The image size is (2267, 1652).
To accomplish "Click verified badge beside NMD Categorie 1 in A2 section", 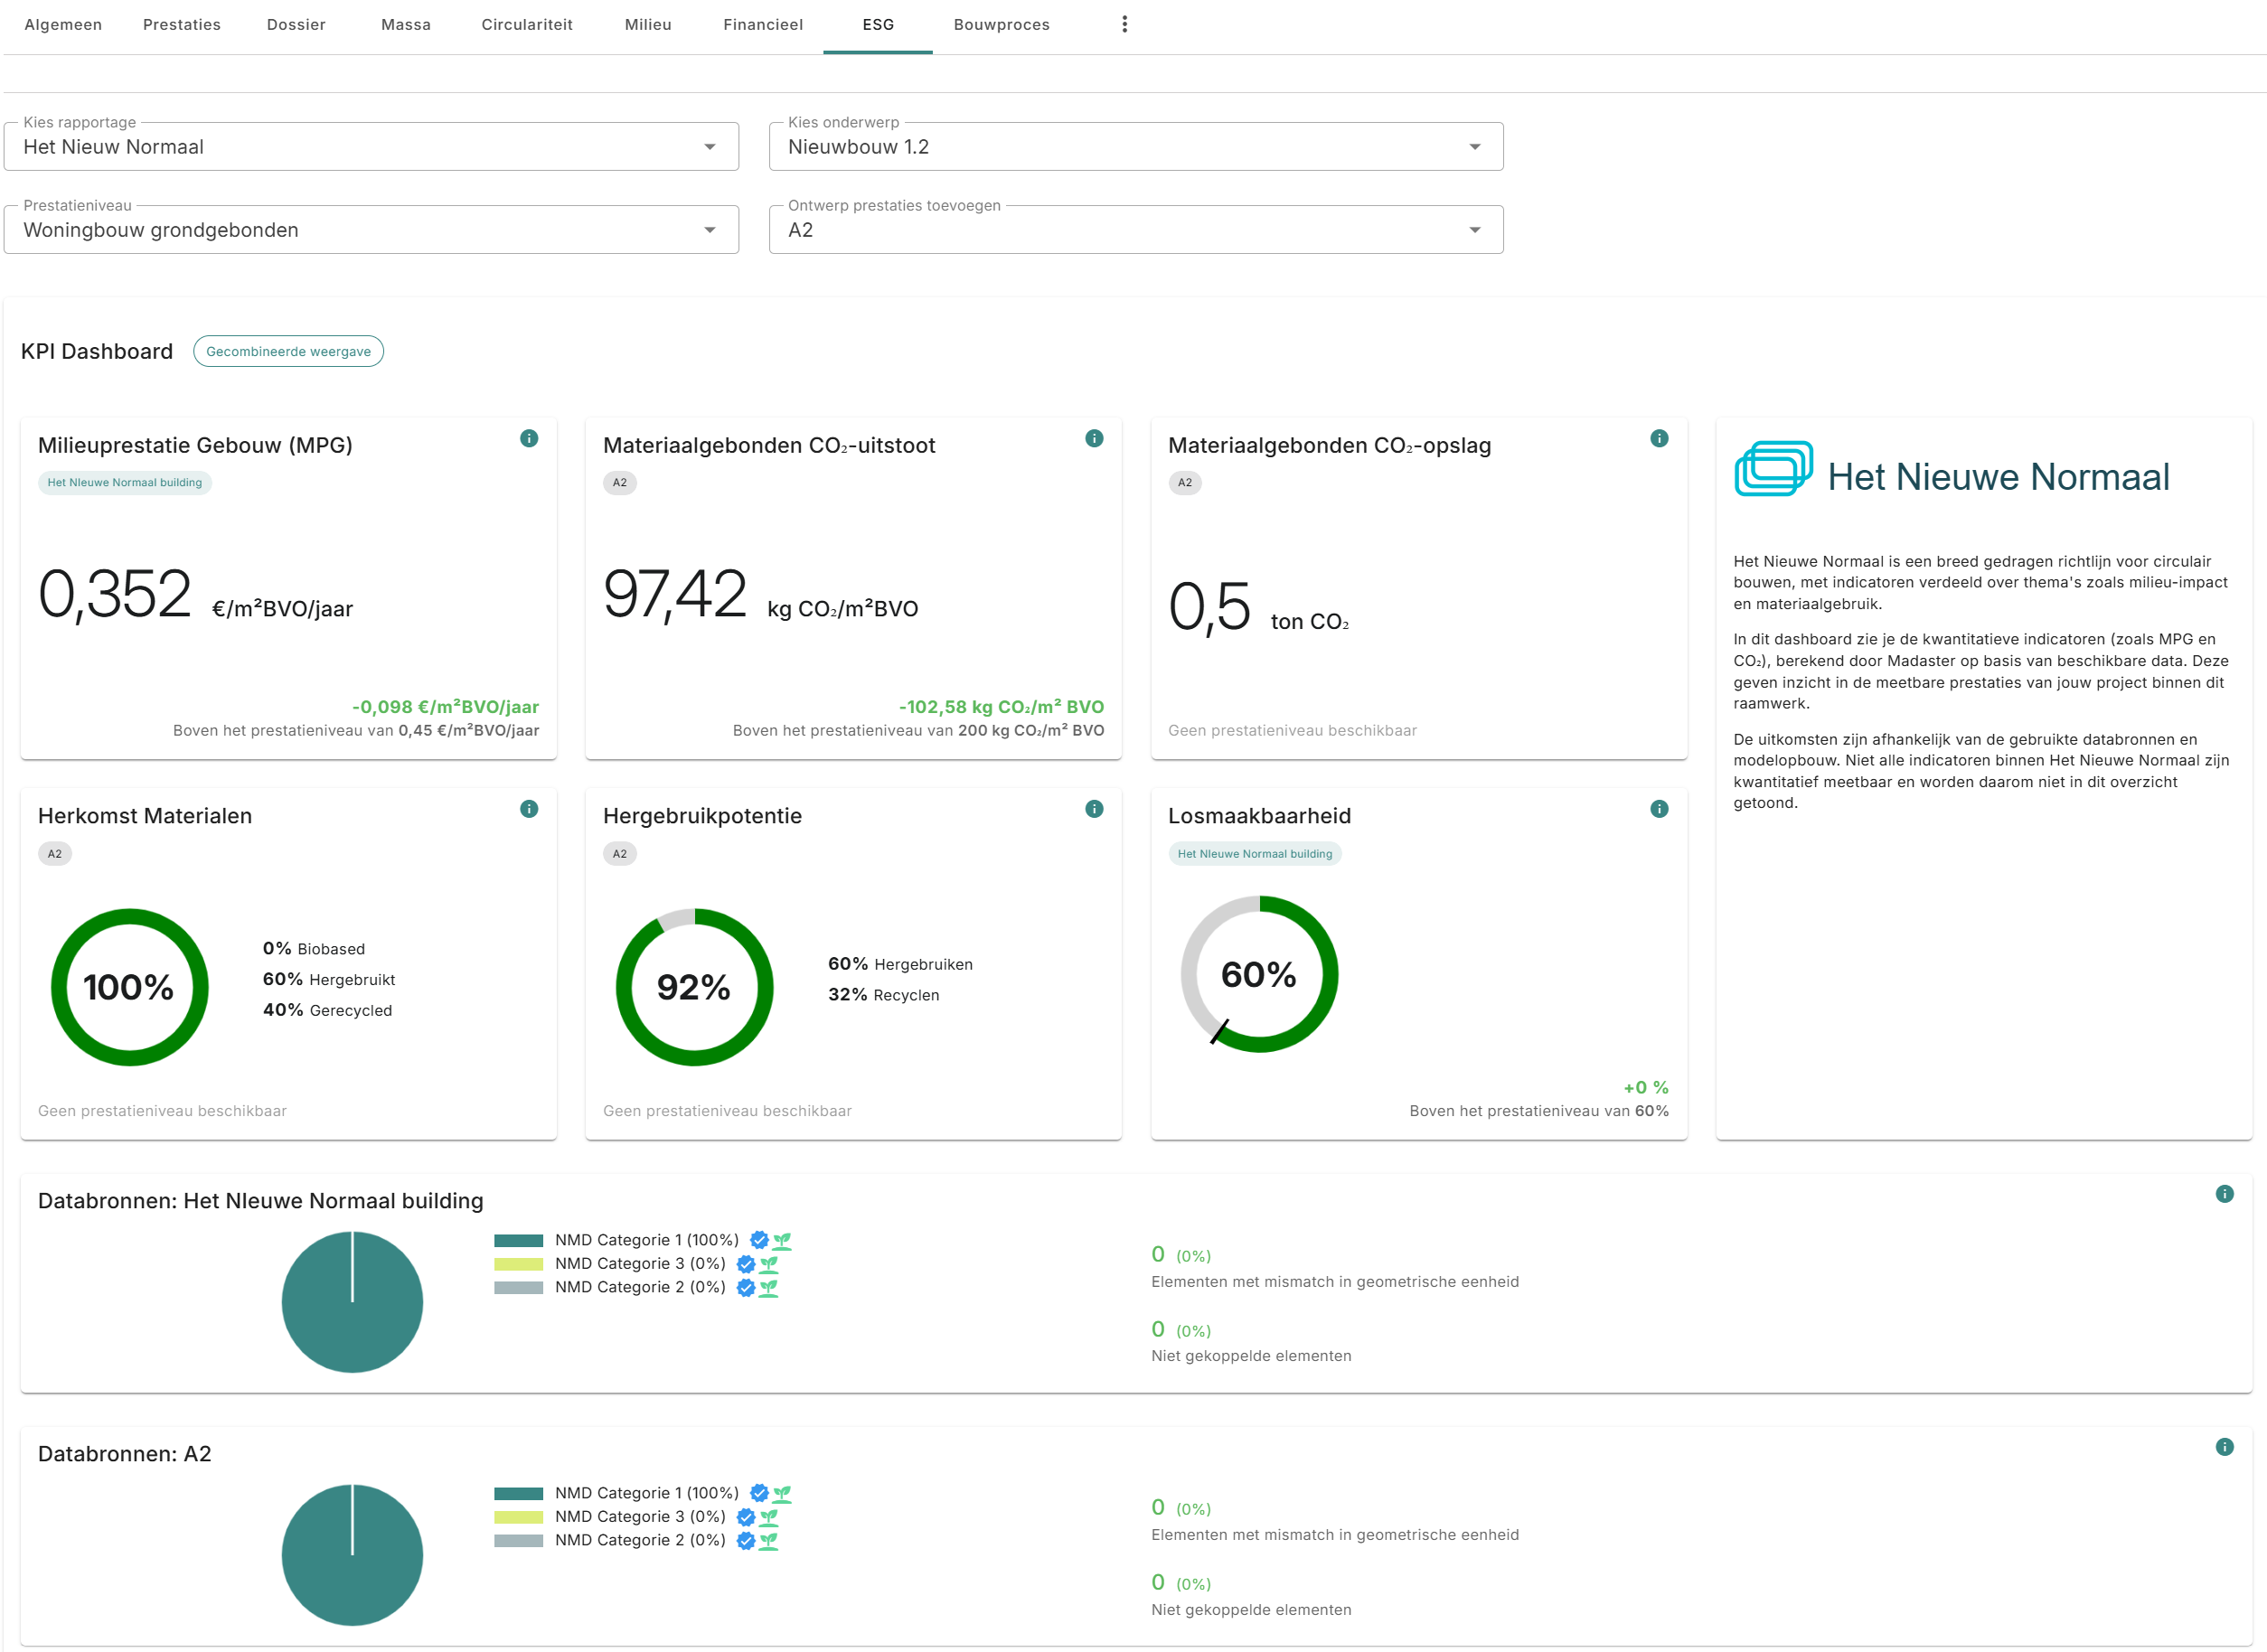I will [x=759, y=1493].
